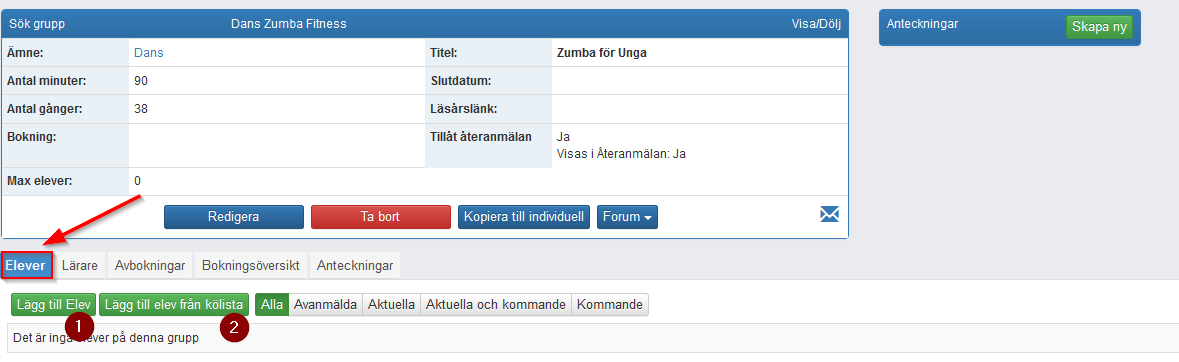Open the Bokningsöversikt tab
This screenshot has height=362, width=1179.
(x=250, y=266)
